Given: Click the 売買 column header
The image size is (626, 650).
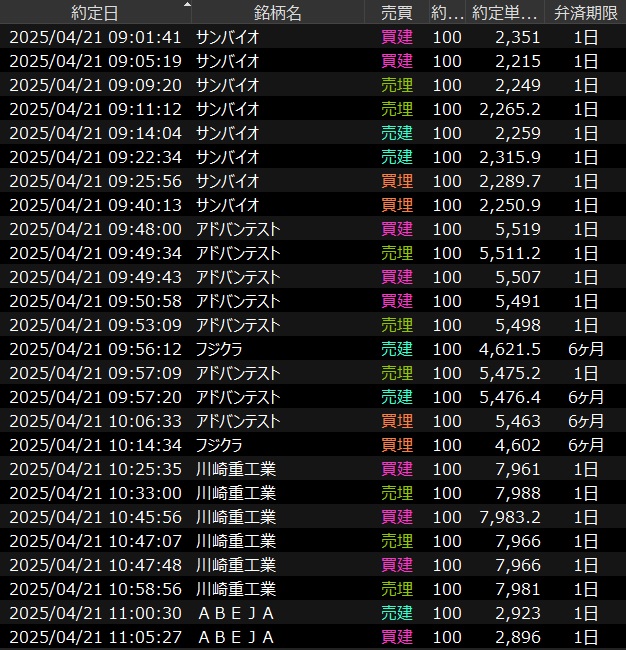Looking at the screenshot, I should tap(397, 13).
